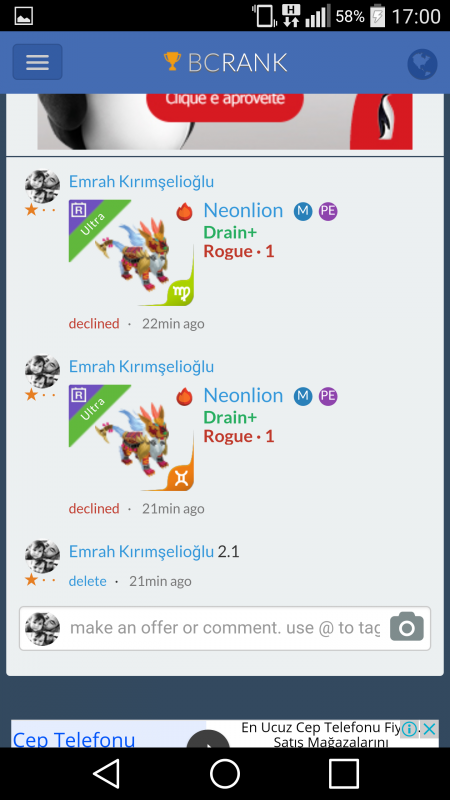Open the BCRANK logo home link
The image size is (450, 800).
[225, 62]
